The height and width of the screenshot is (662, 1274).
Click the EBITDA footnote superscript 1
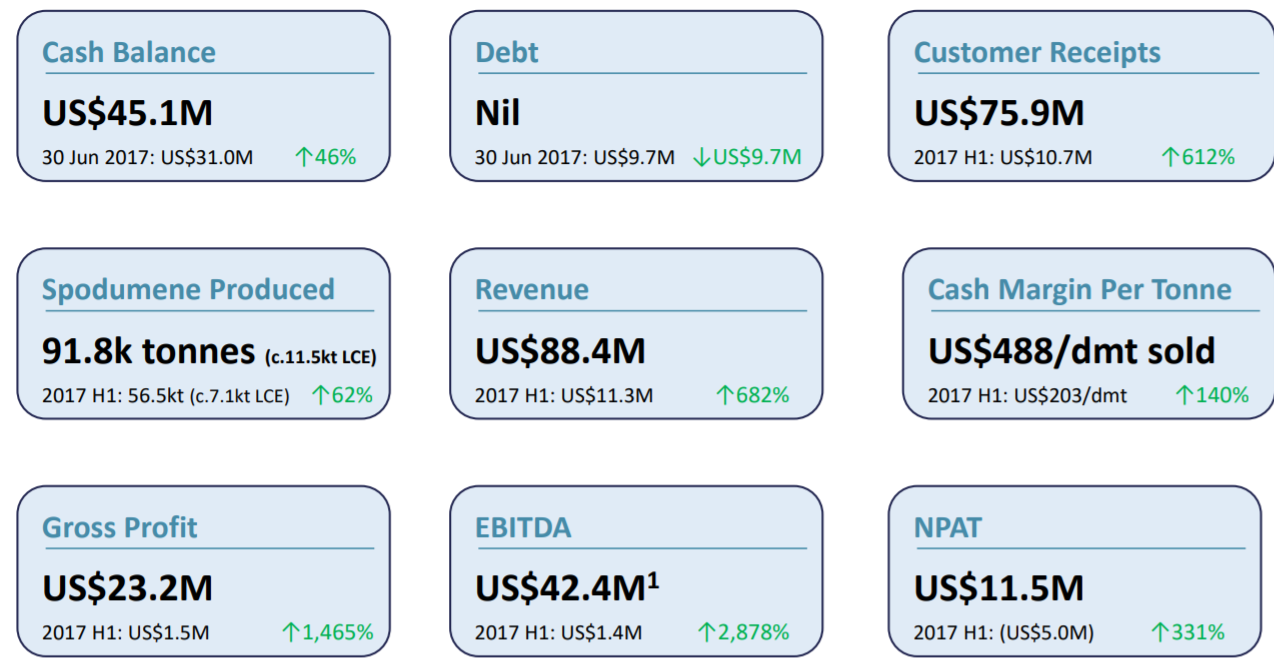pyautogui.click(x=653, y=579)
